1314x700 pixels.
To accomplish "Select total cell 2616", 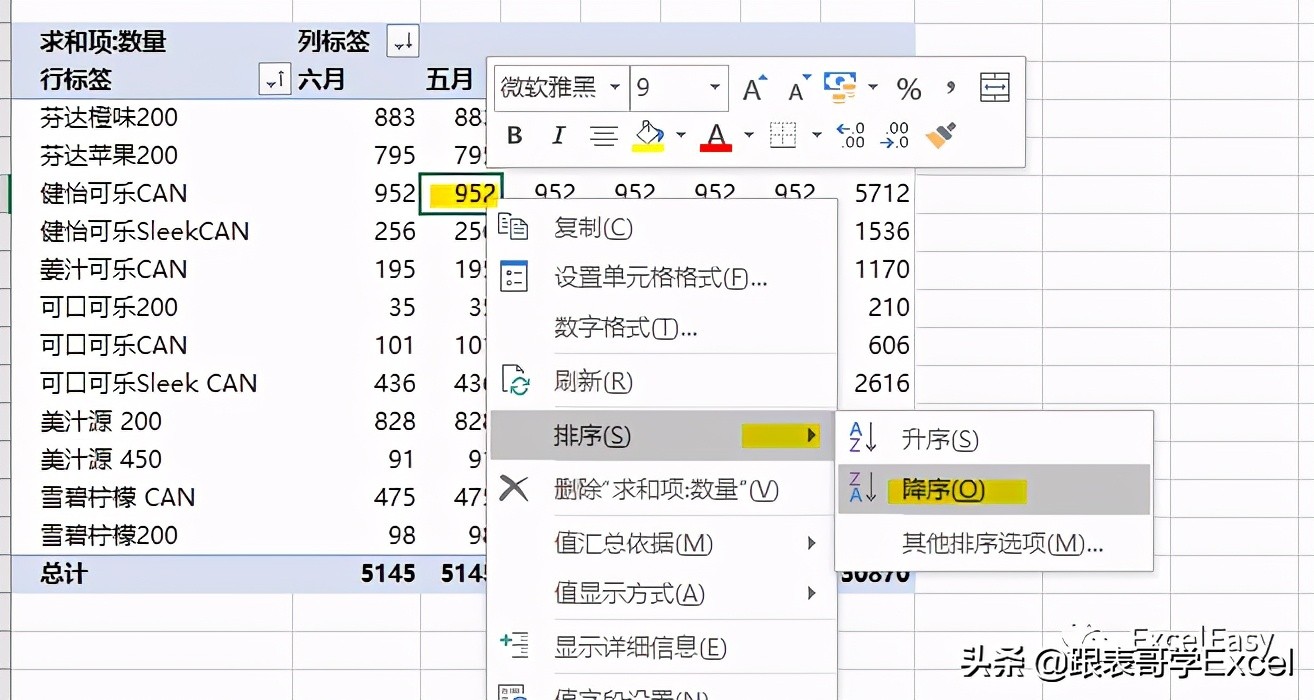I will [882, 383].
